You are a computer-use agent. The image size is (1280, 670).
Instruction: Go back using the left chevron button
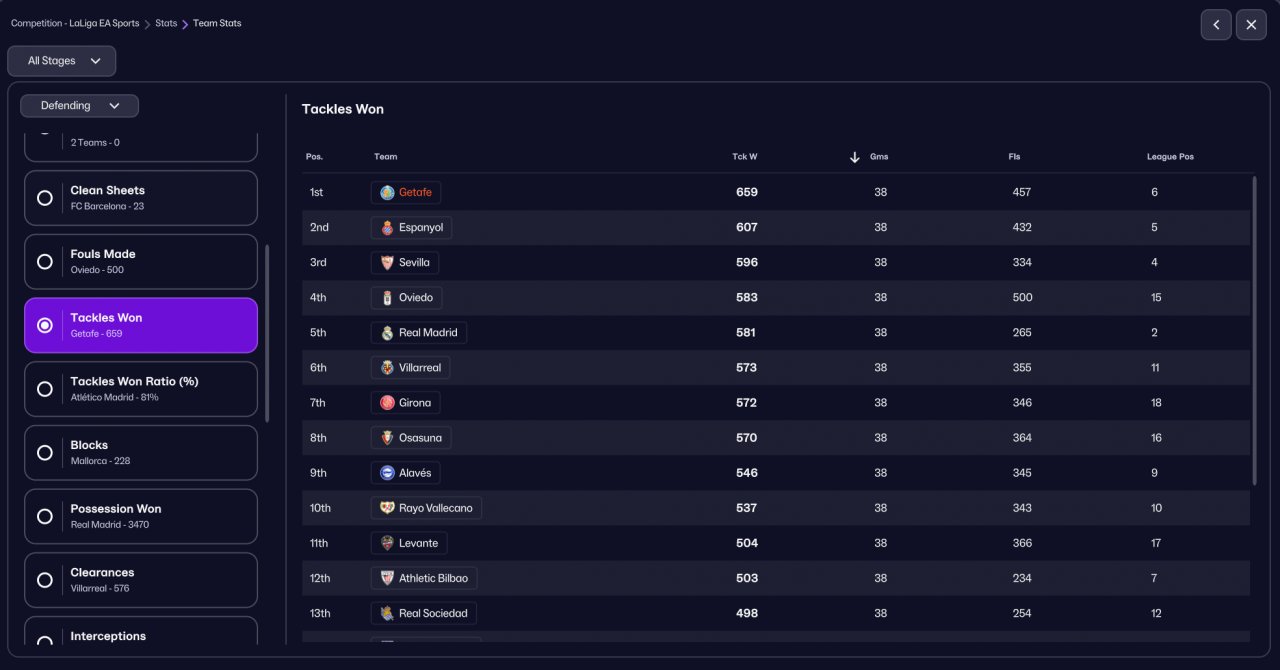[x=1216, y=25]
